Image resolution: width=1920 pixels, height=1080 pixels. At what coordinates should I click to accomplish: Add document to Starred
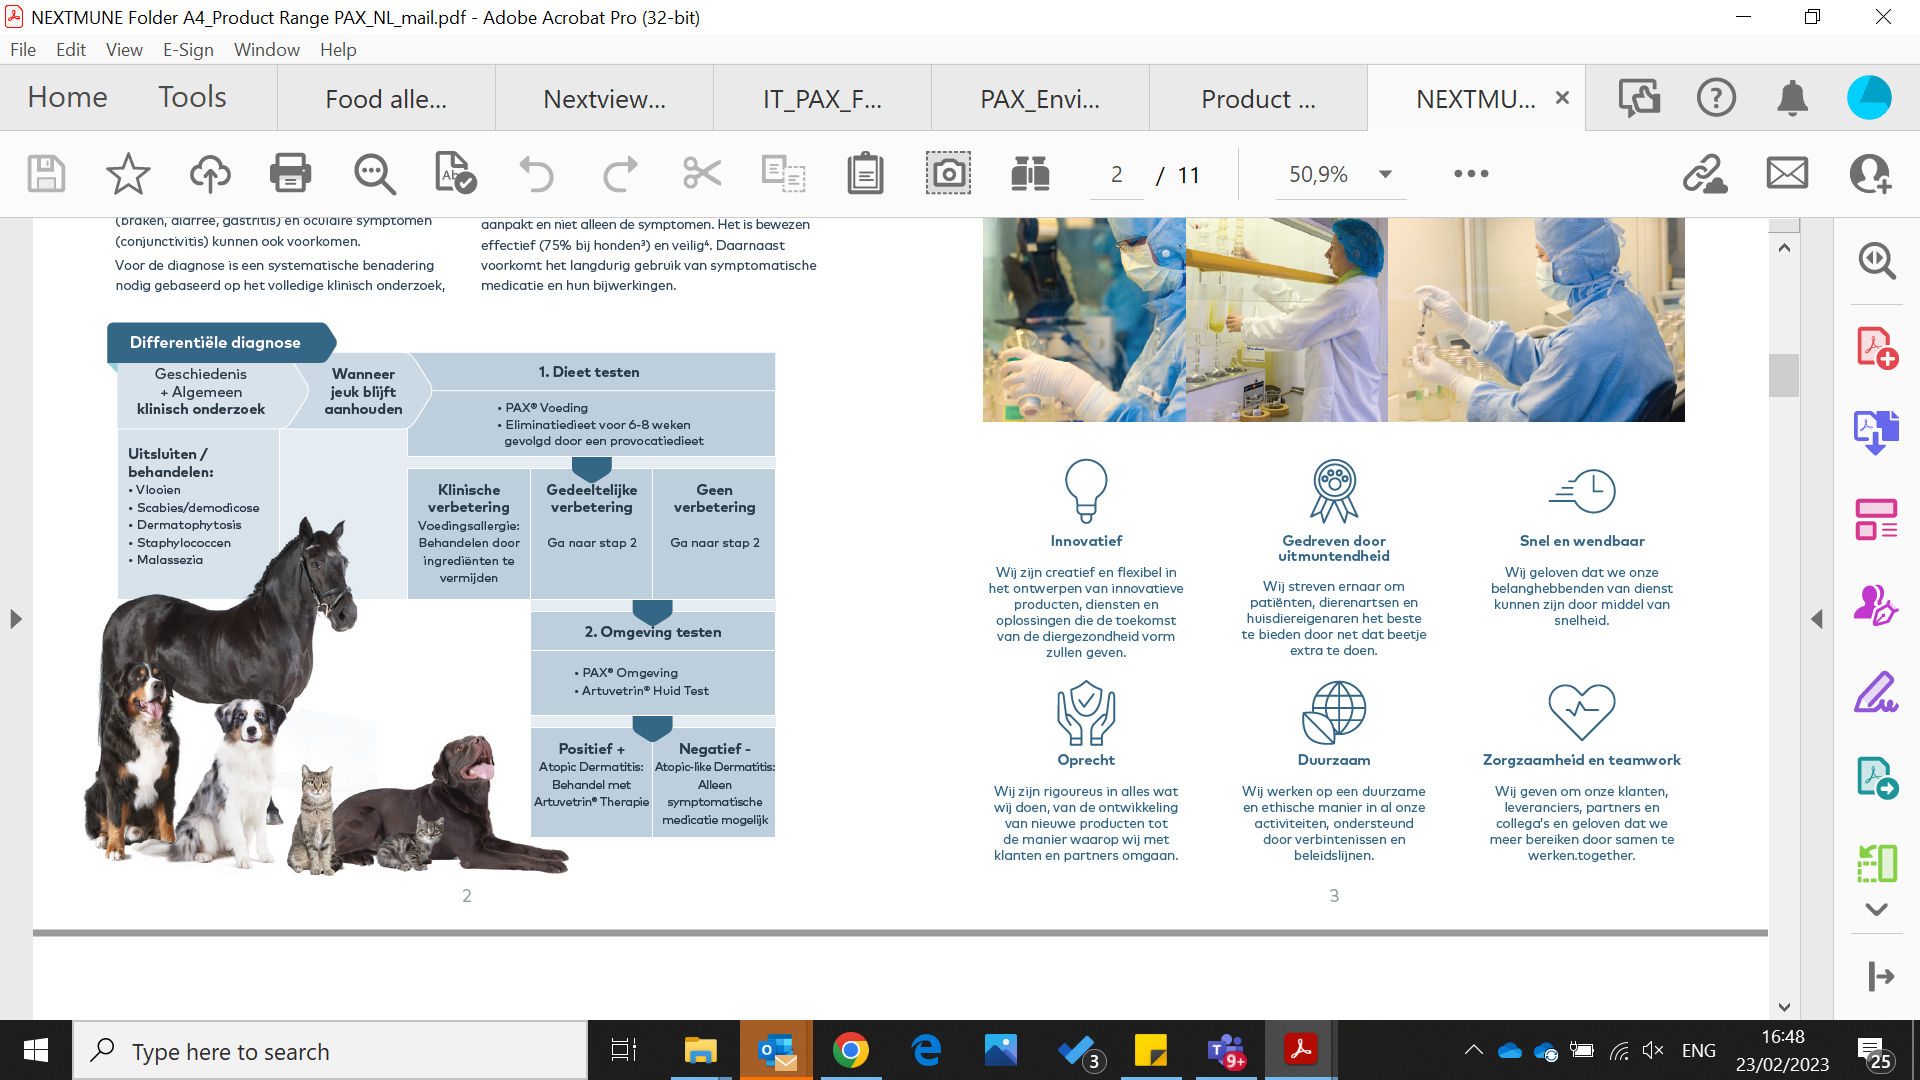coord(128,174)
